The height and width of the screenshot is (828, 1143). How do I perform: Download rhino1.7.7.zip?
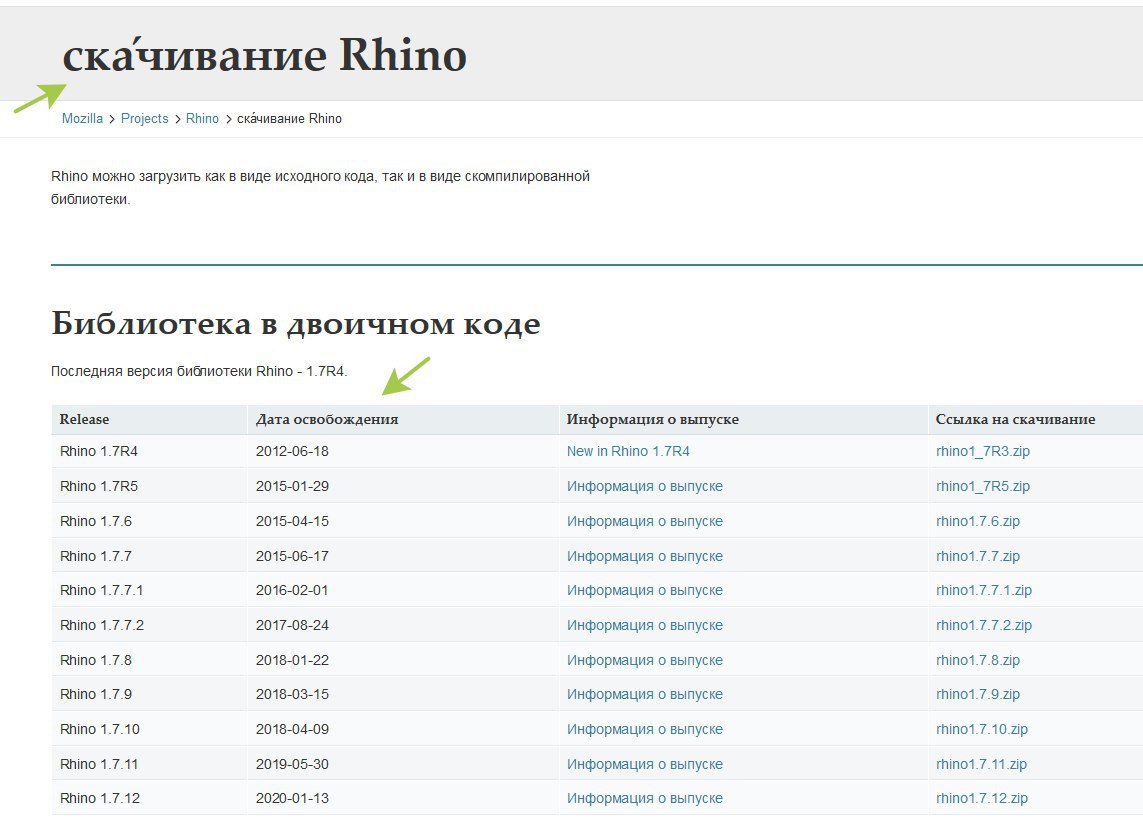pyautogui.click(x=978, y=556)
